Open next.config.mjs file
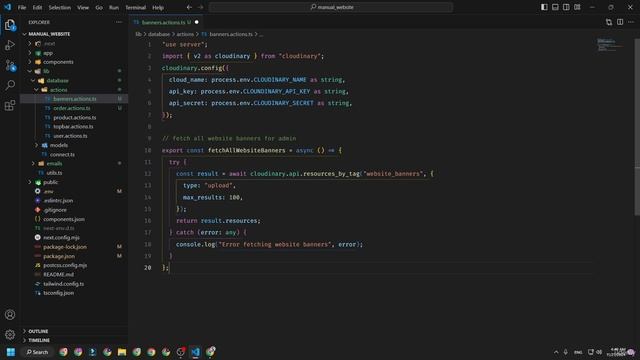This screenshot has width=640, height=360. pyautogui.click(x=74, y=238)
